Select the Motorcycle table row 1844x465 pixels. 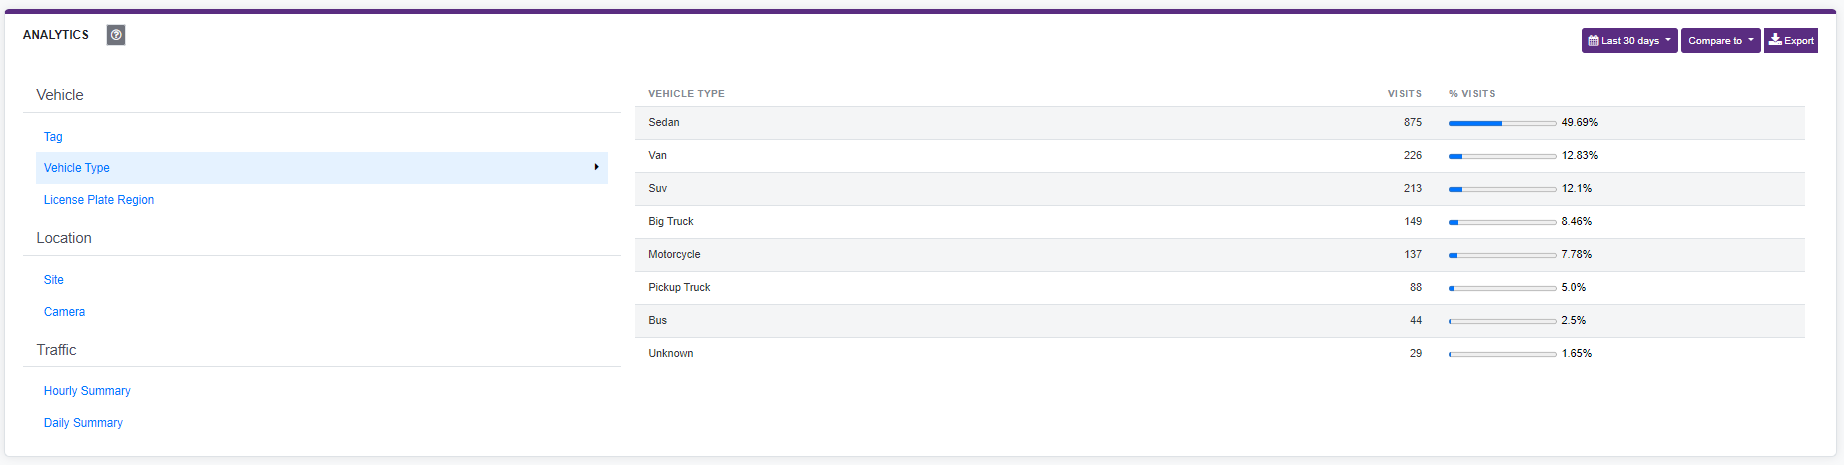click(674, 255)
